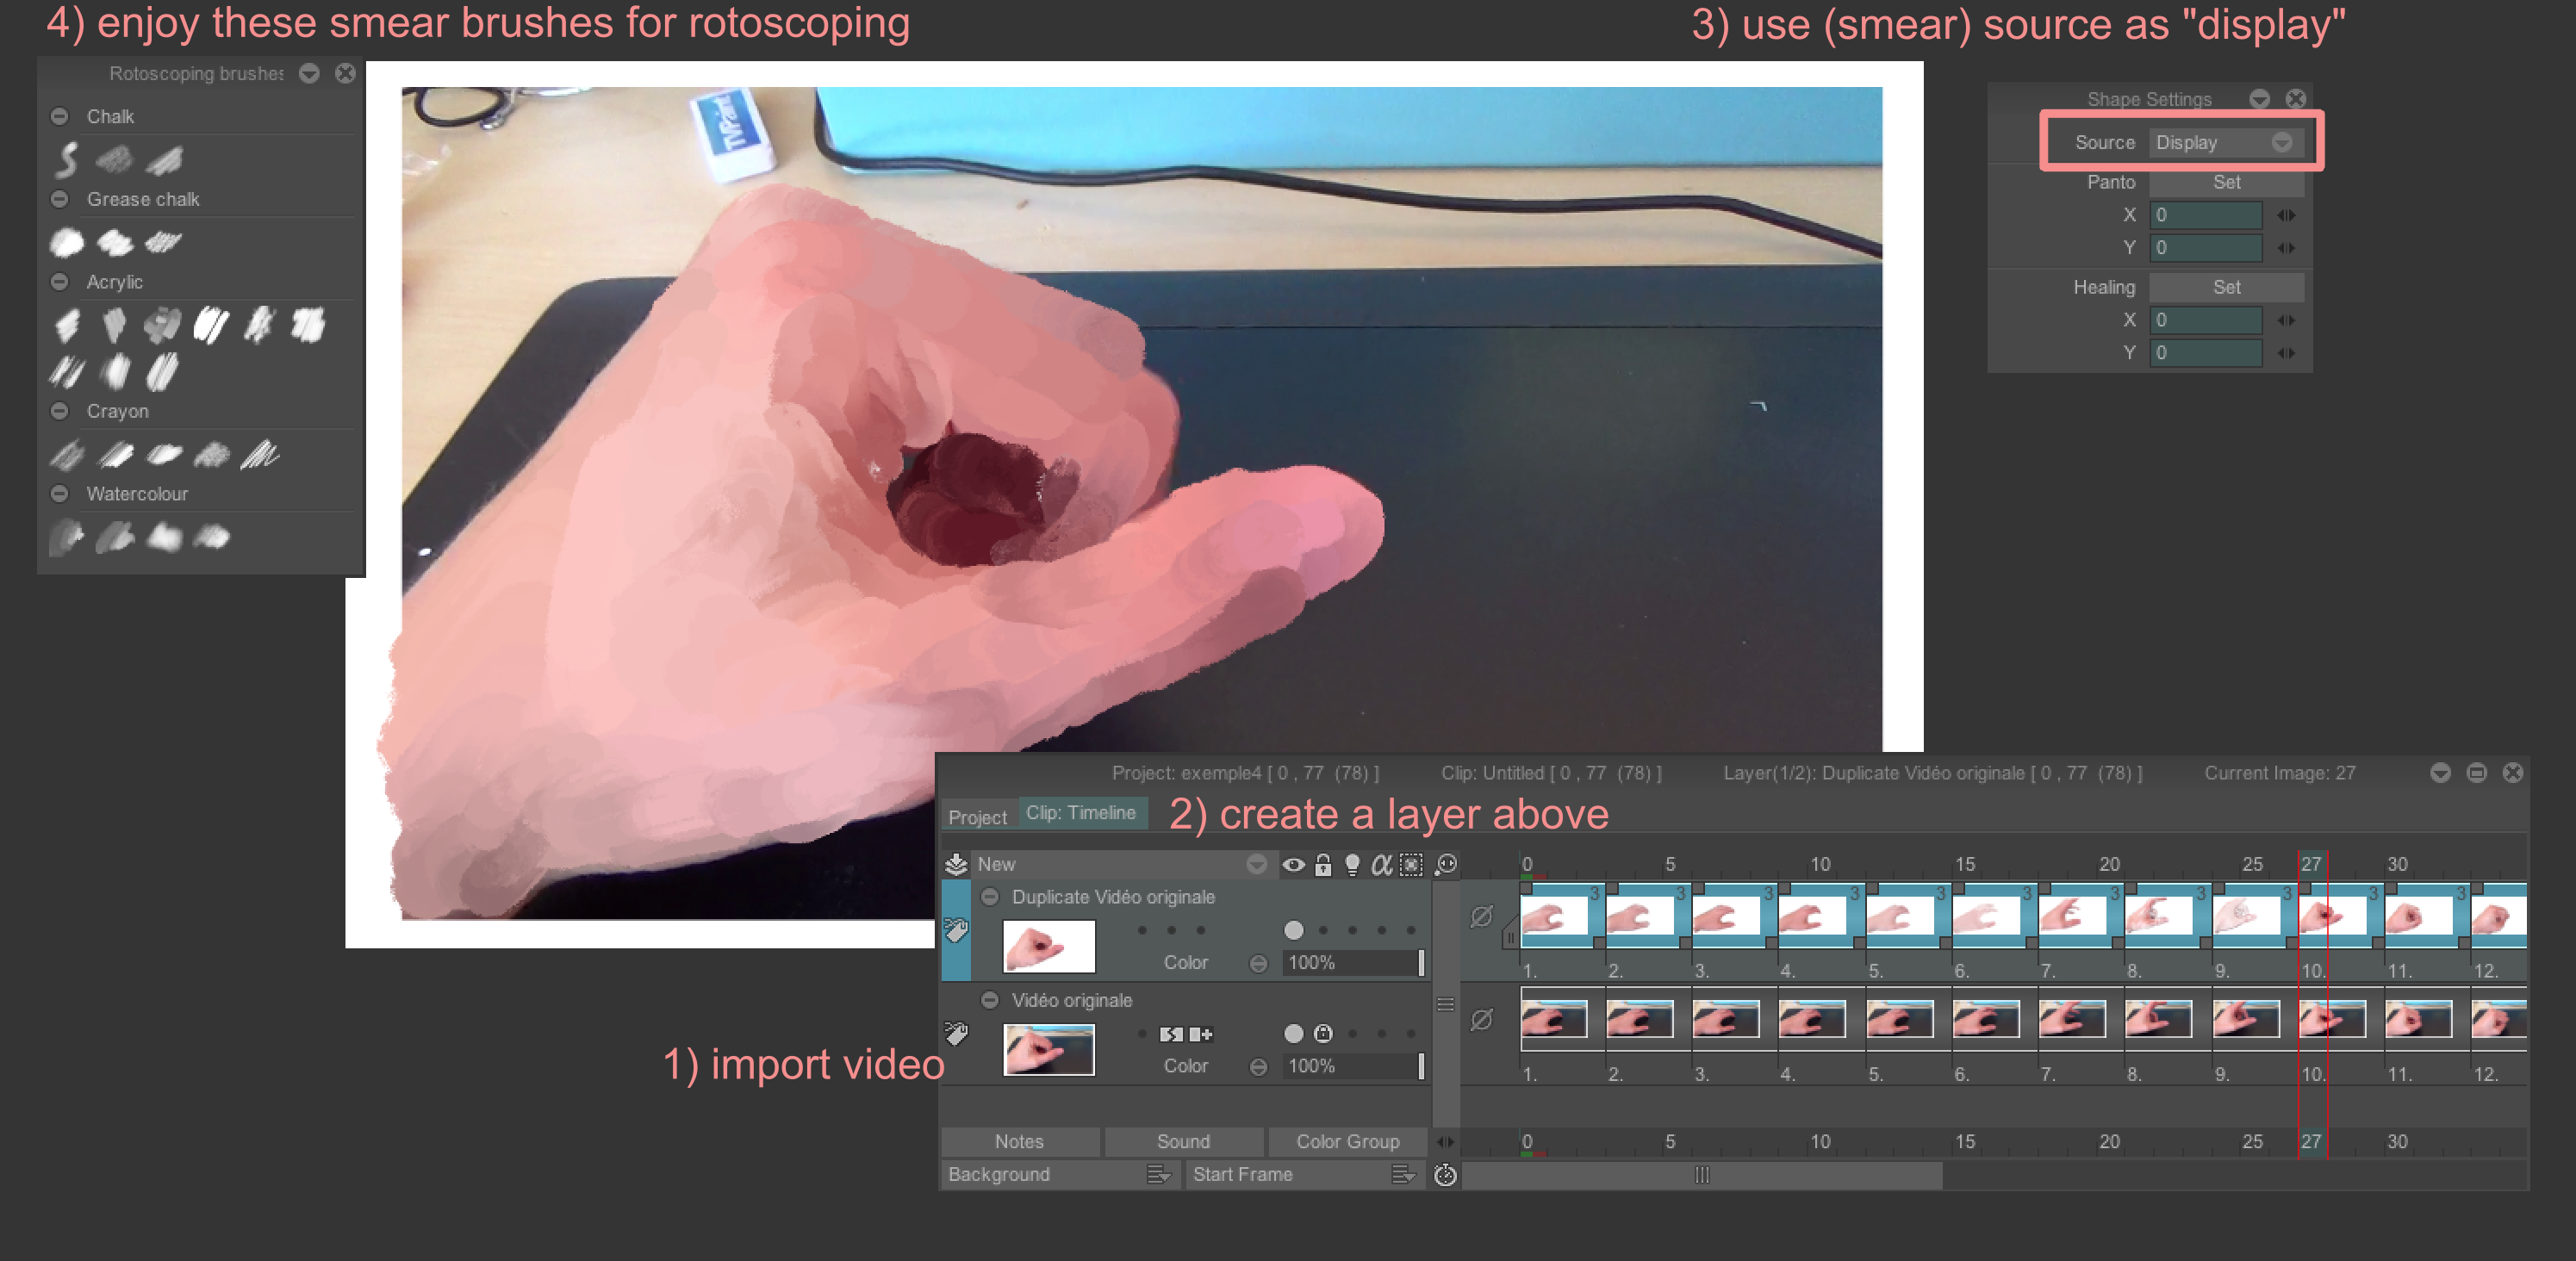Viewport: 2576px width, 1261px height.
Task: Toggle the slashed circle on Vidéo originale track
Action: click(1481, 1019)
